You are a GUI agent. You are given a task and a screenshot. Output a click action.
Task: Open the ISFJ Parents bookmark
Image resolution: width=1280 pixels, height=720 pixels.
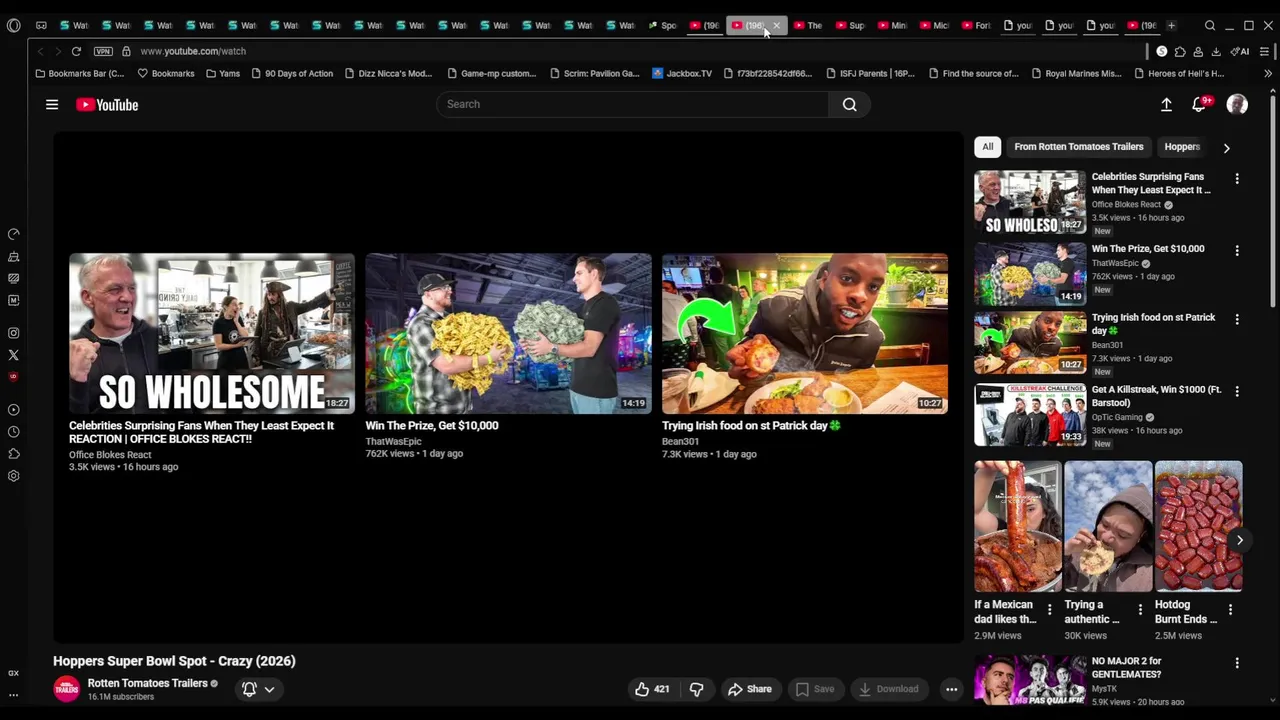click(x=870, y=73)
